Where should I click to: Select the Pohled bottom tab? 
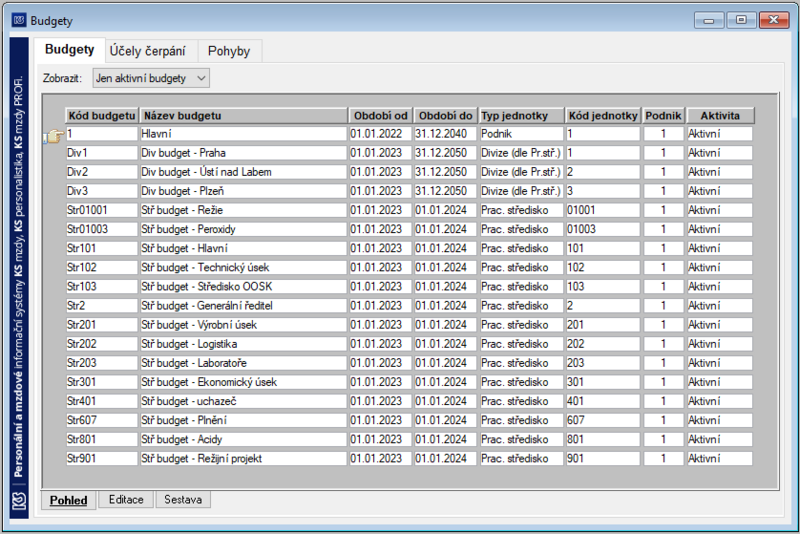point(68,500)
